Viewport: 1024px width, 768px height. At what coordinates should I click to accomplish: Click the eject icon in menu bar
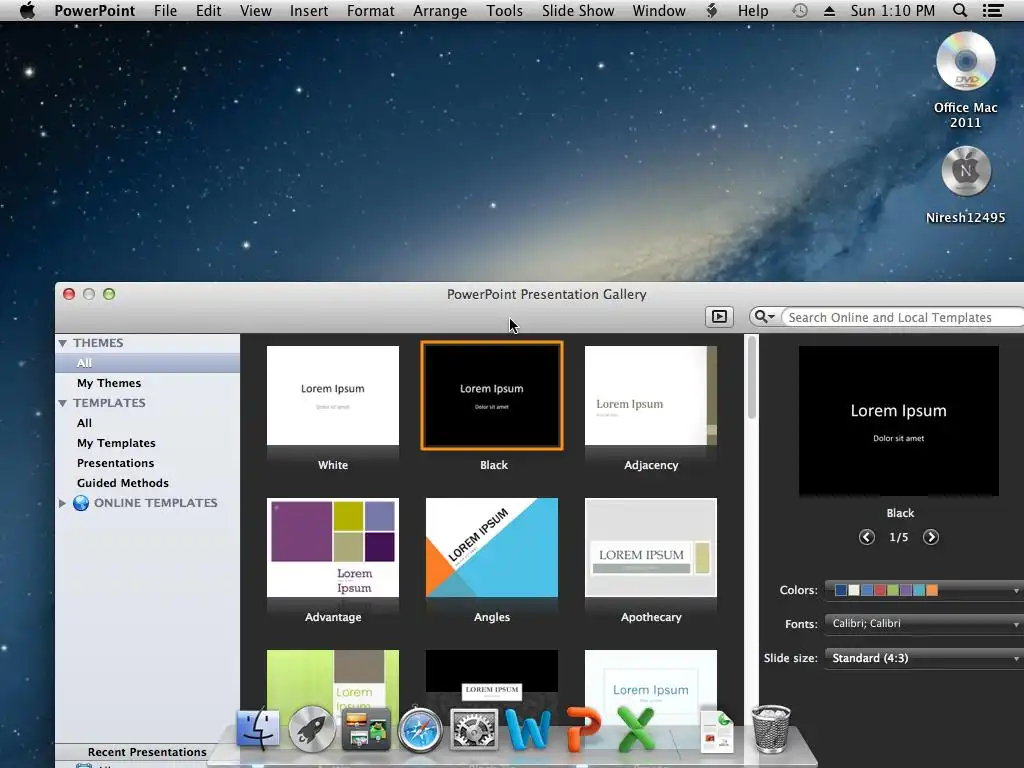[x=829, y=10]
